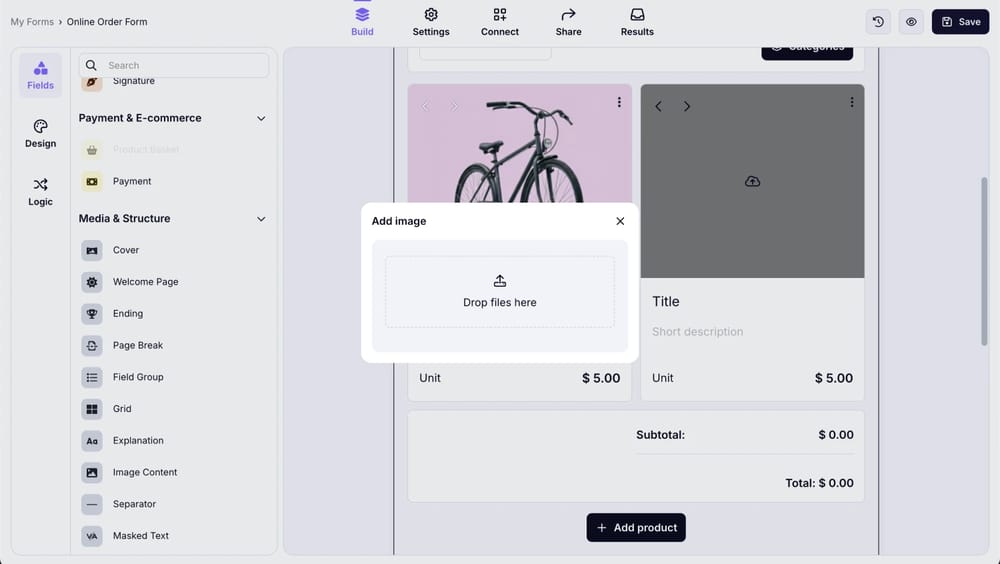Go to My Forms breadcrumb
1000x564 pixels.
click(32, 22)
